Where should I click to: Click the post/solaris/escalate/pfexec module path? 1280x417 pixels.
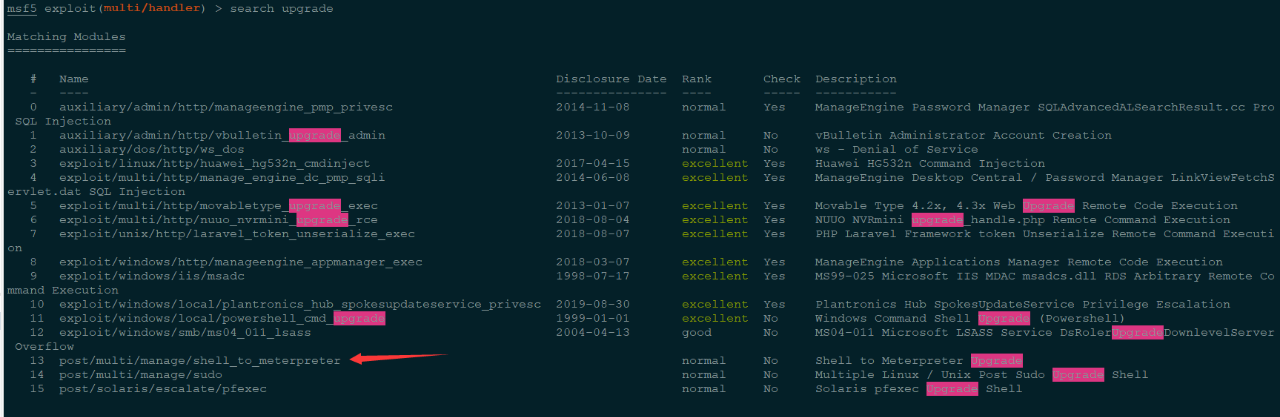(x=162, y=388)
